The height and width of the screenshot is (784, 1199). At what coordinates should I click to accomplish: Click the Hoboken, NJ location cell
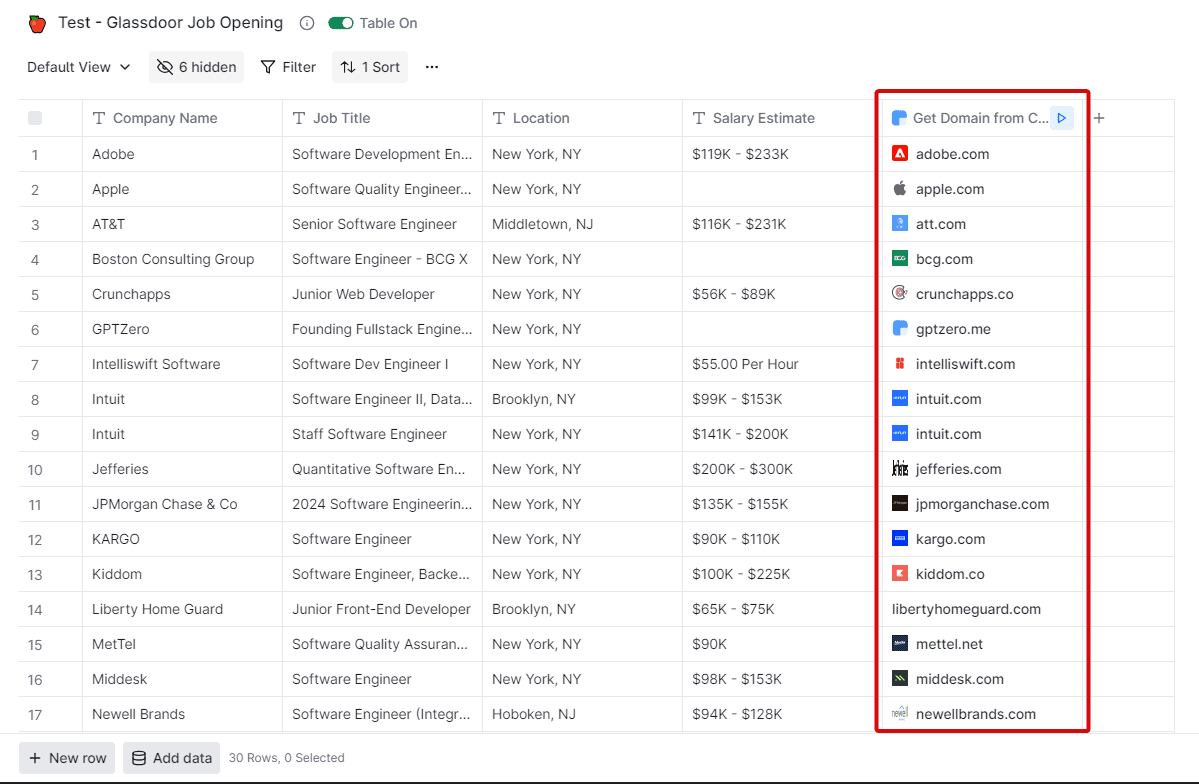coord(583,714)
